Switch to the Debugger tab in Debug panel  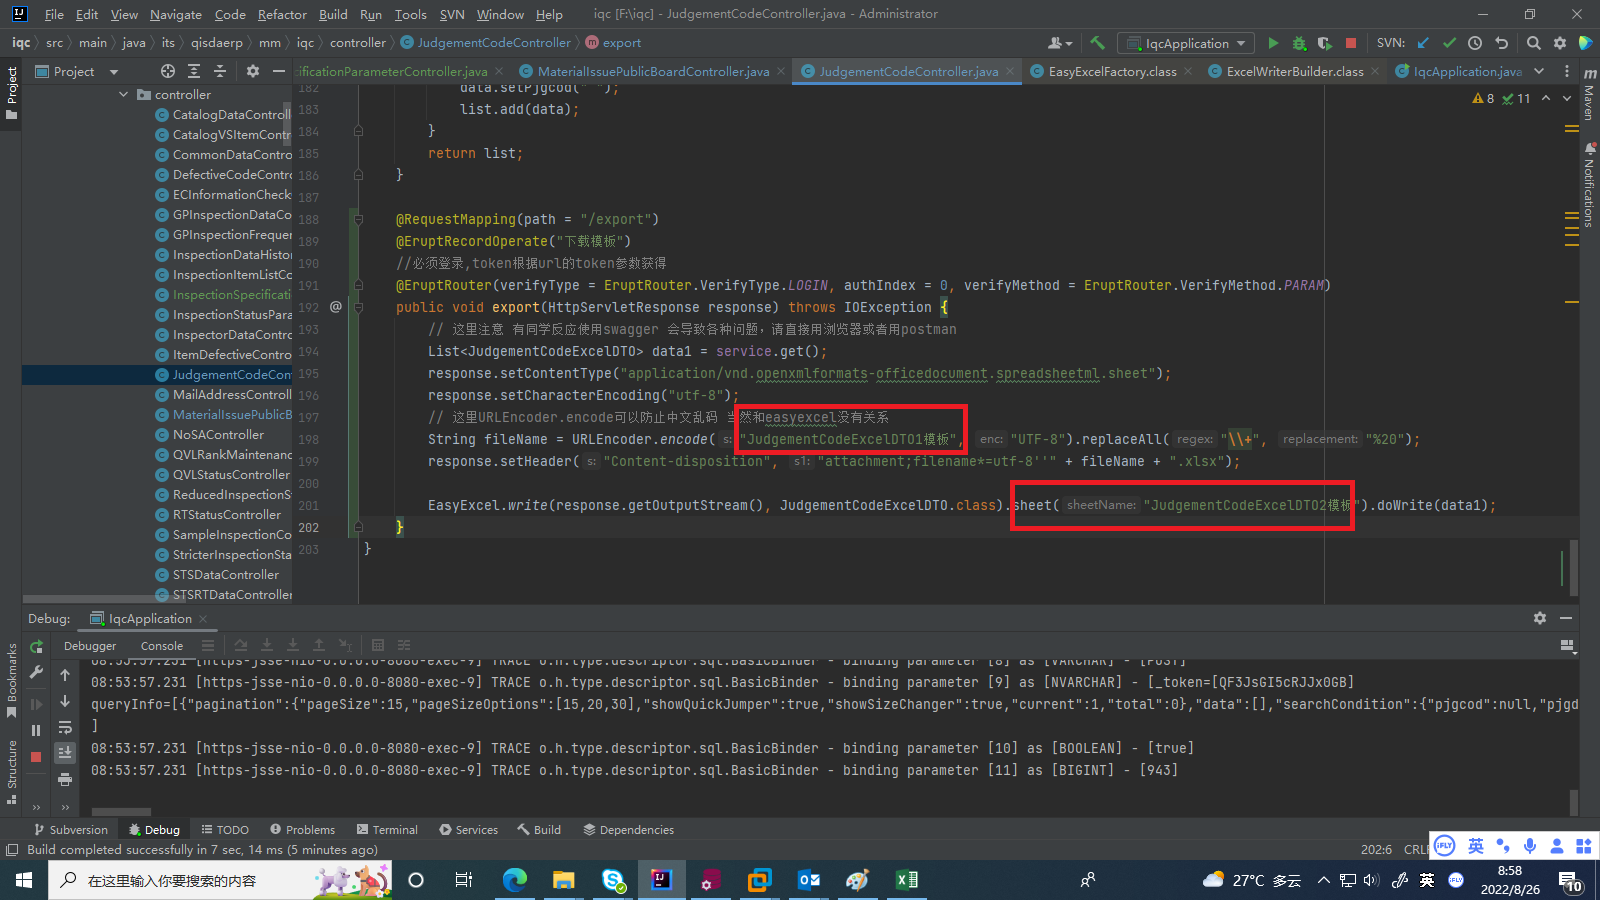pyautogui.click(x=89, y=645)
